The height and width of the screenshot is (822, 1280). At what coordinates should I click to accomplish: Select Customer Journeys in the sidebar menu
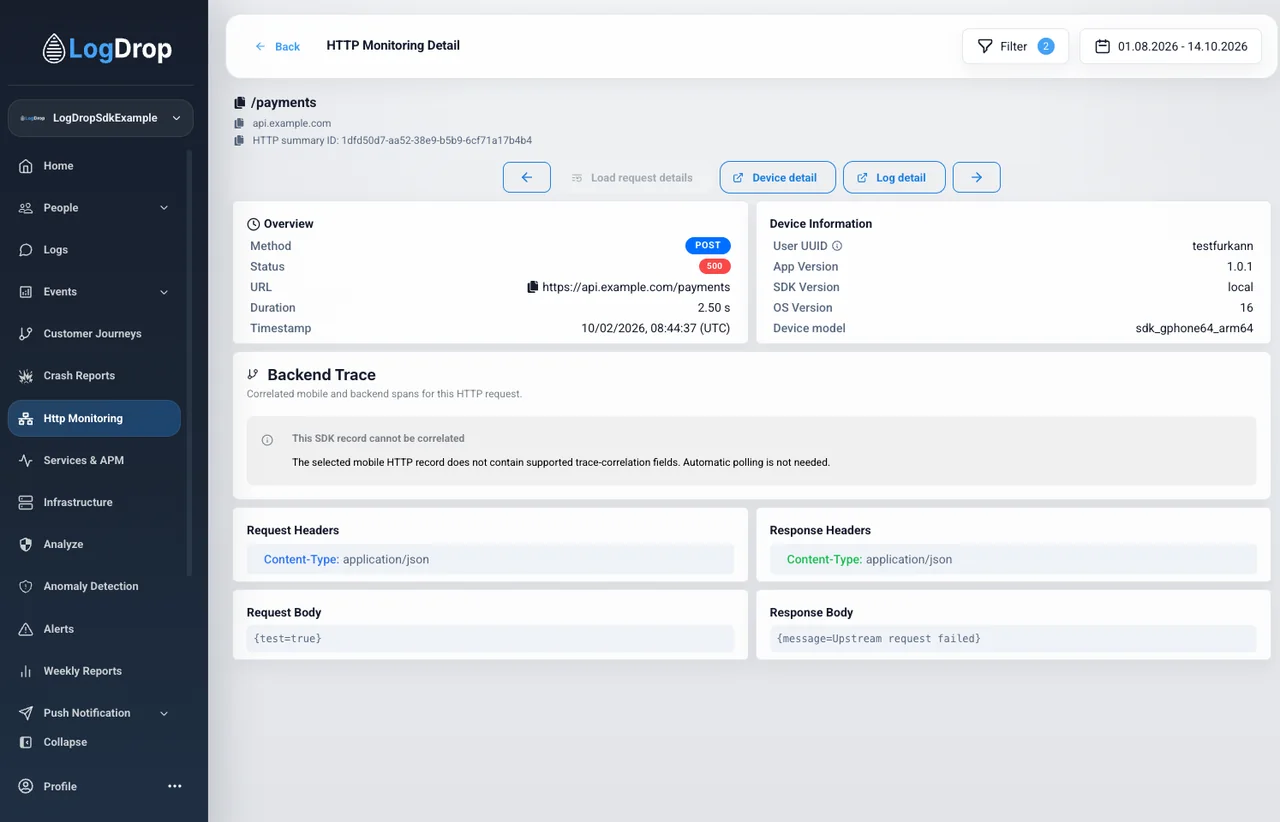[94, 334]
